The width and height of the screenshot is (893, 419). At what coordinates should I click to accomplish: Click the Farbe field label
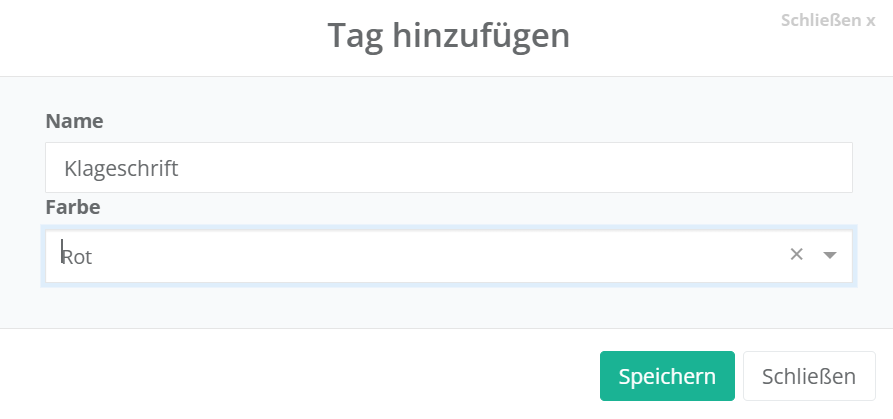pos(73,208)
